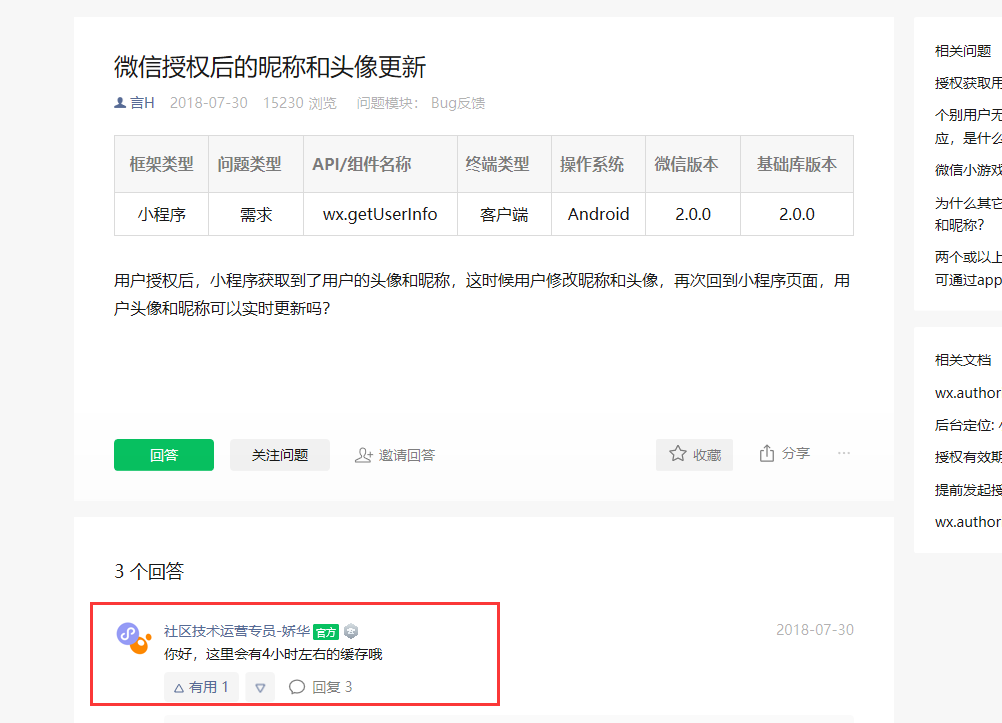Click the 邀请回答 person icon
The image size is (1002, 723).
click(364, 455)
